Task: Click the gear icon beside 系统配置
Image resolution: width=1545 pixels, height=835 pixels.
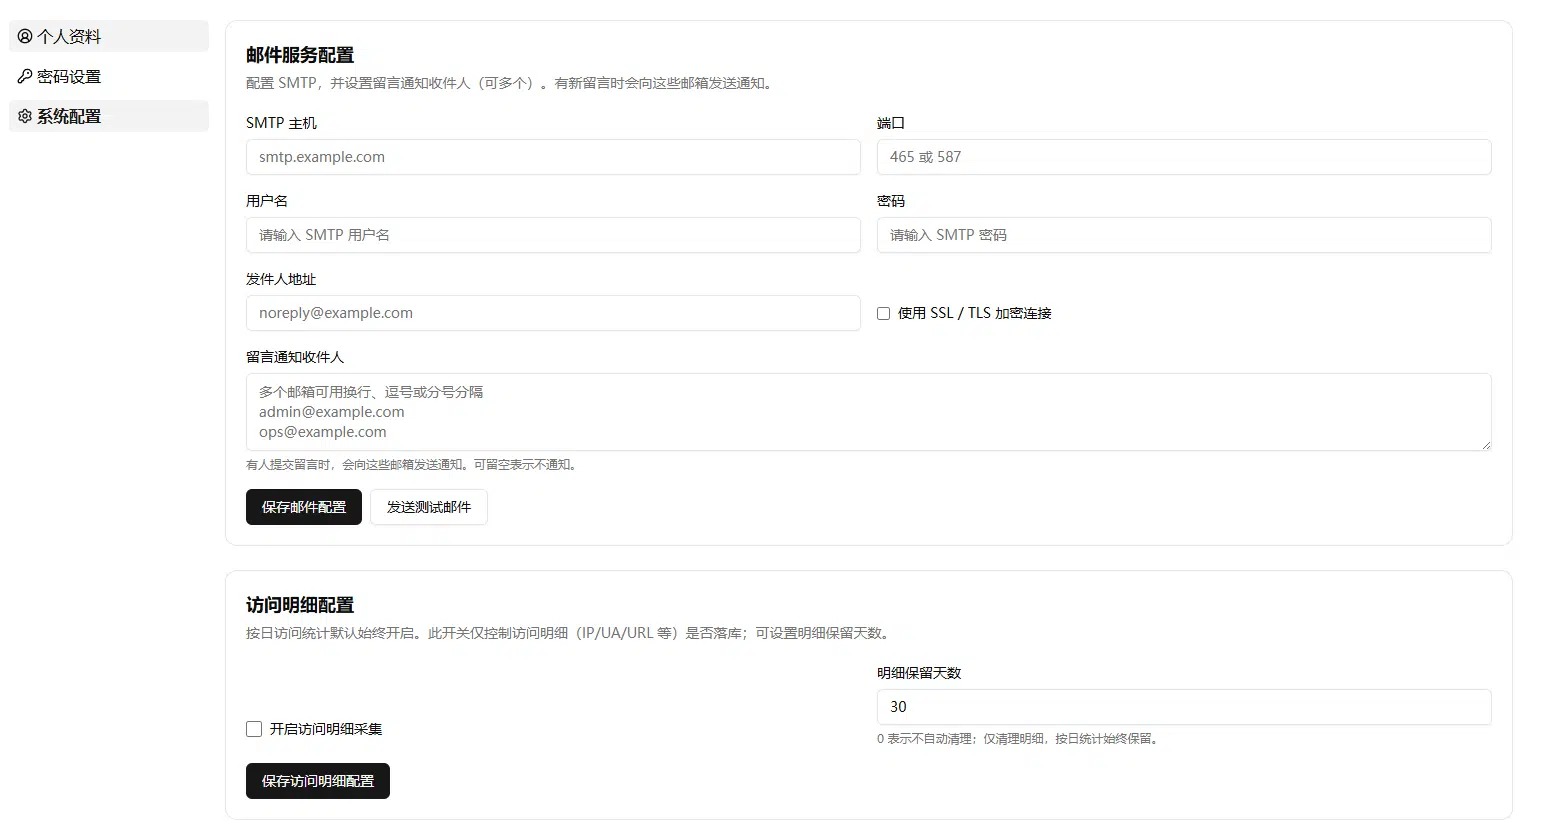Action: 25,116
